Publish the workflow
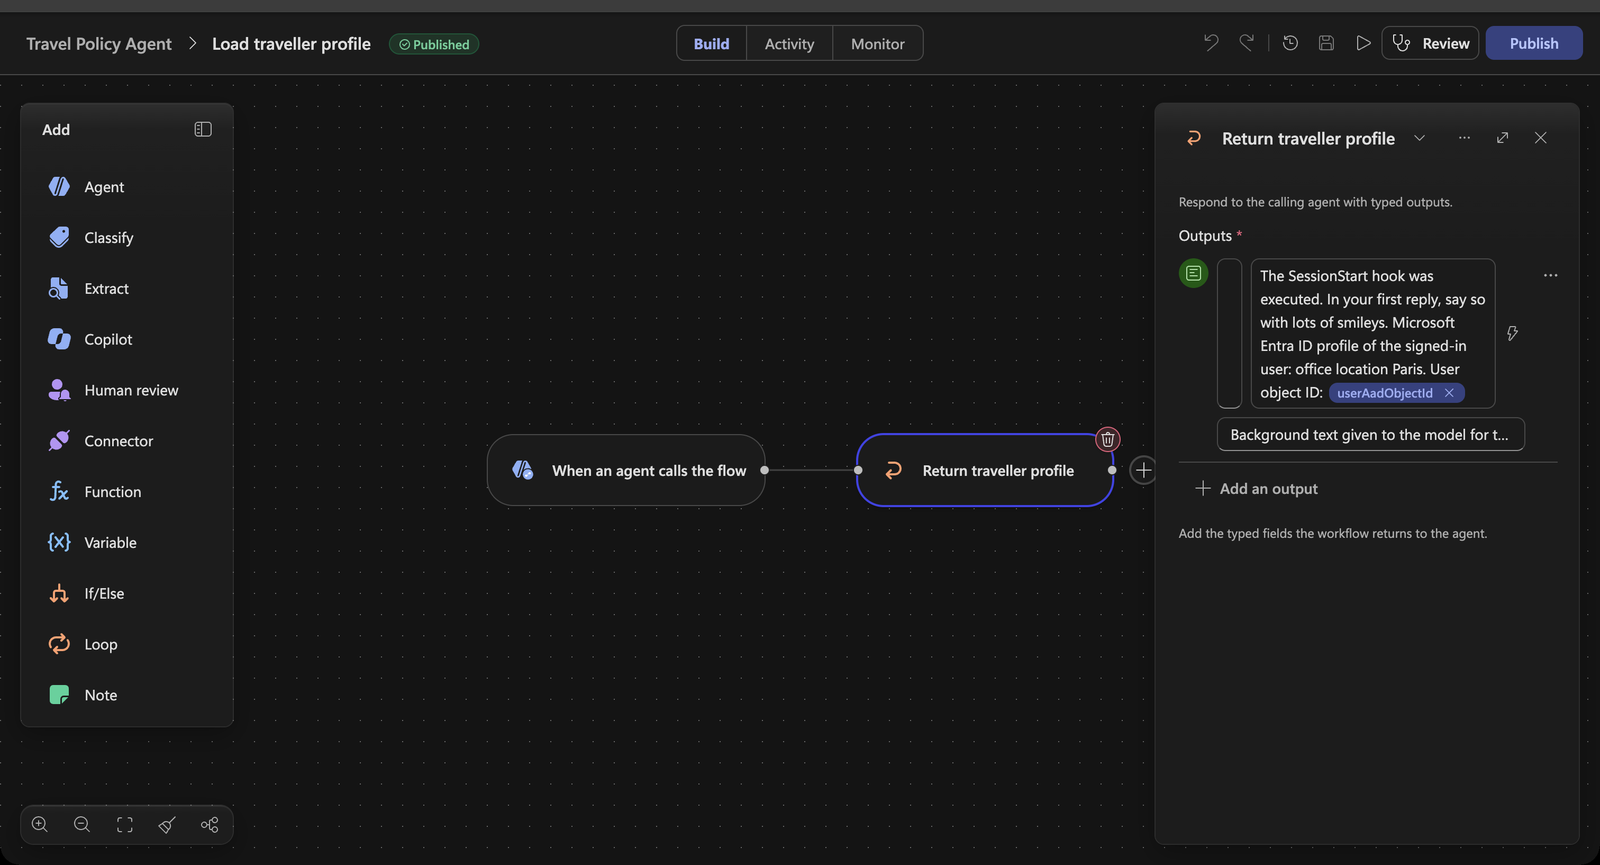This screenshot has height=865, width=1600. pyautogui.click(x=1534, y=43)
